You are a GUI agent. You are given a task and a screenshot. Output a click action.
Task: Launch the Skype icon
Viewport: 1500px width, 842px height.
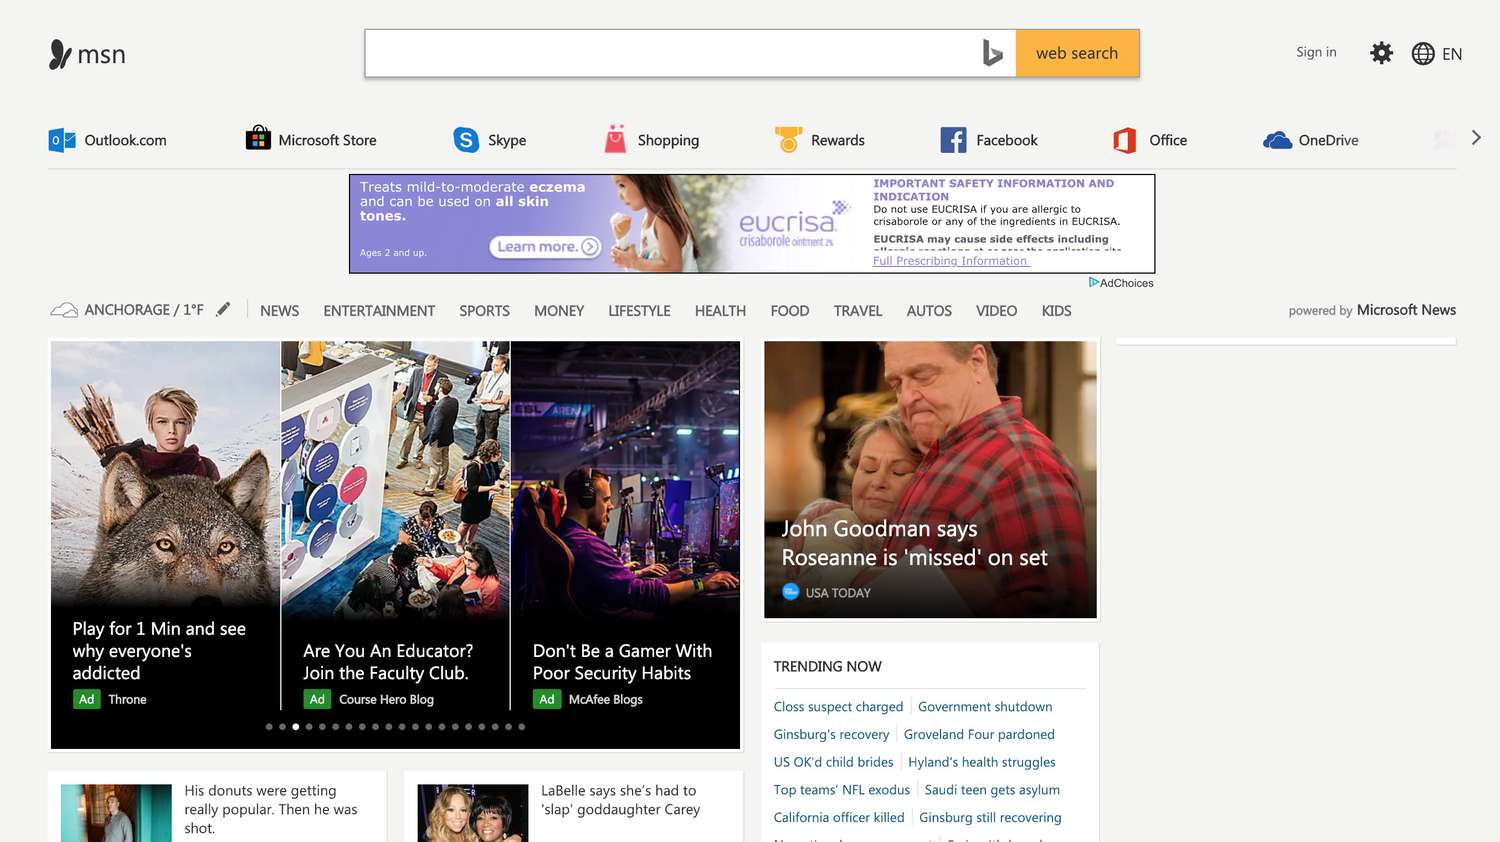[x=466, y=140]
